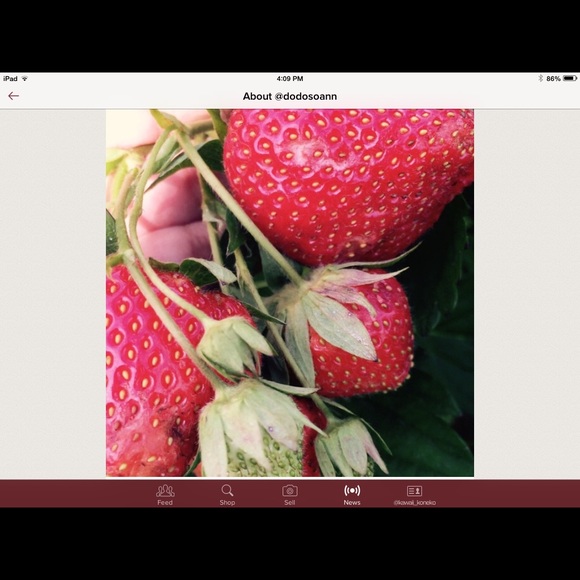Image resolution: width=580 pixels, height=580 pixels.
Task: Open the strawberry photo
Action: [x=290, y=293]
